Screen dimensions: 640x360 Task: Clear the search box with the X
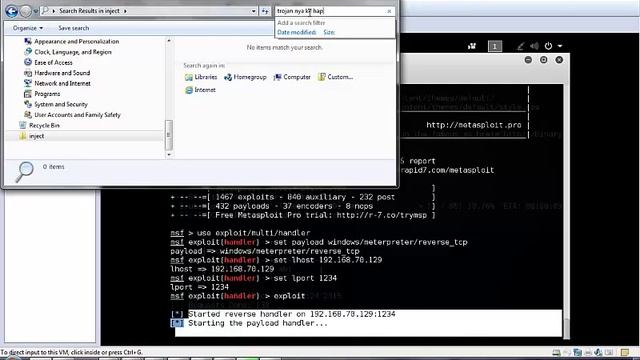pyautogui.click(x=389, y=11)
